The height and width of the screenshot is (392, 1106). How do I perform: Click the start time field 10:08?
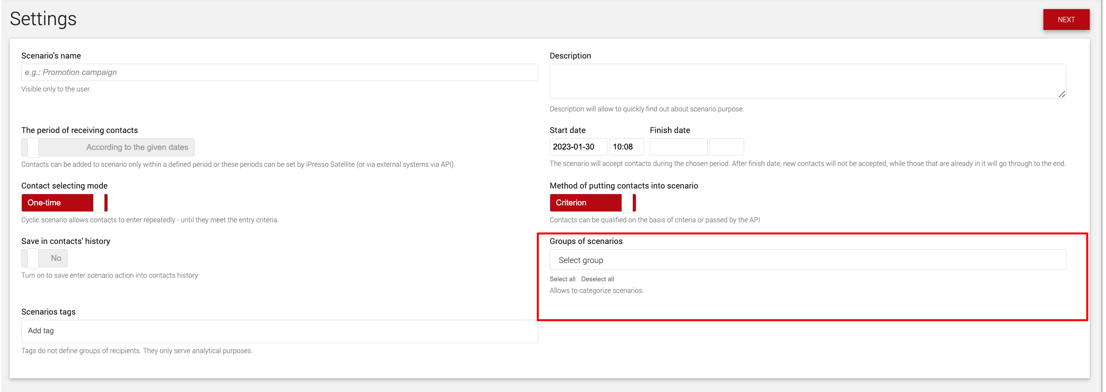[x=627, y=147]
